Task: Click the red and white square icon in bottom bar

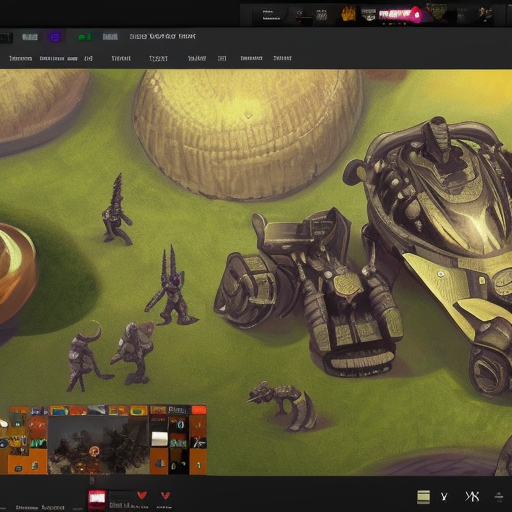Action: pyautogui.click(x=97, y=499)
